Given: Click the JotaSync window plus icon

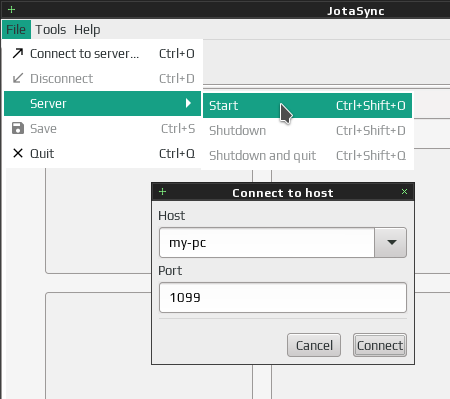Looking at the screenshot, I should point(11,10).
